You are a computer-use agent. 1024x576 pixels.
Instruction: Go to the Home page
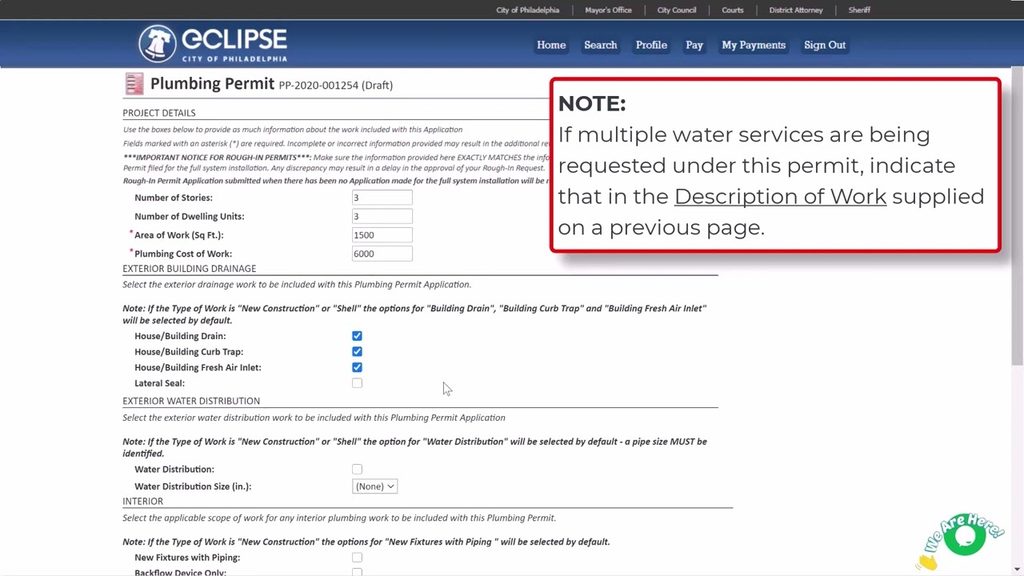tap(551, 45)
